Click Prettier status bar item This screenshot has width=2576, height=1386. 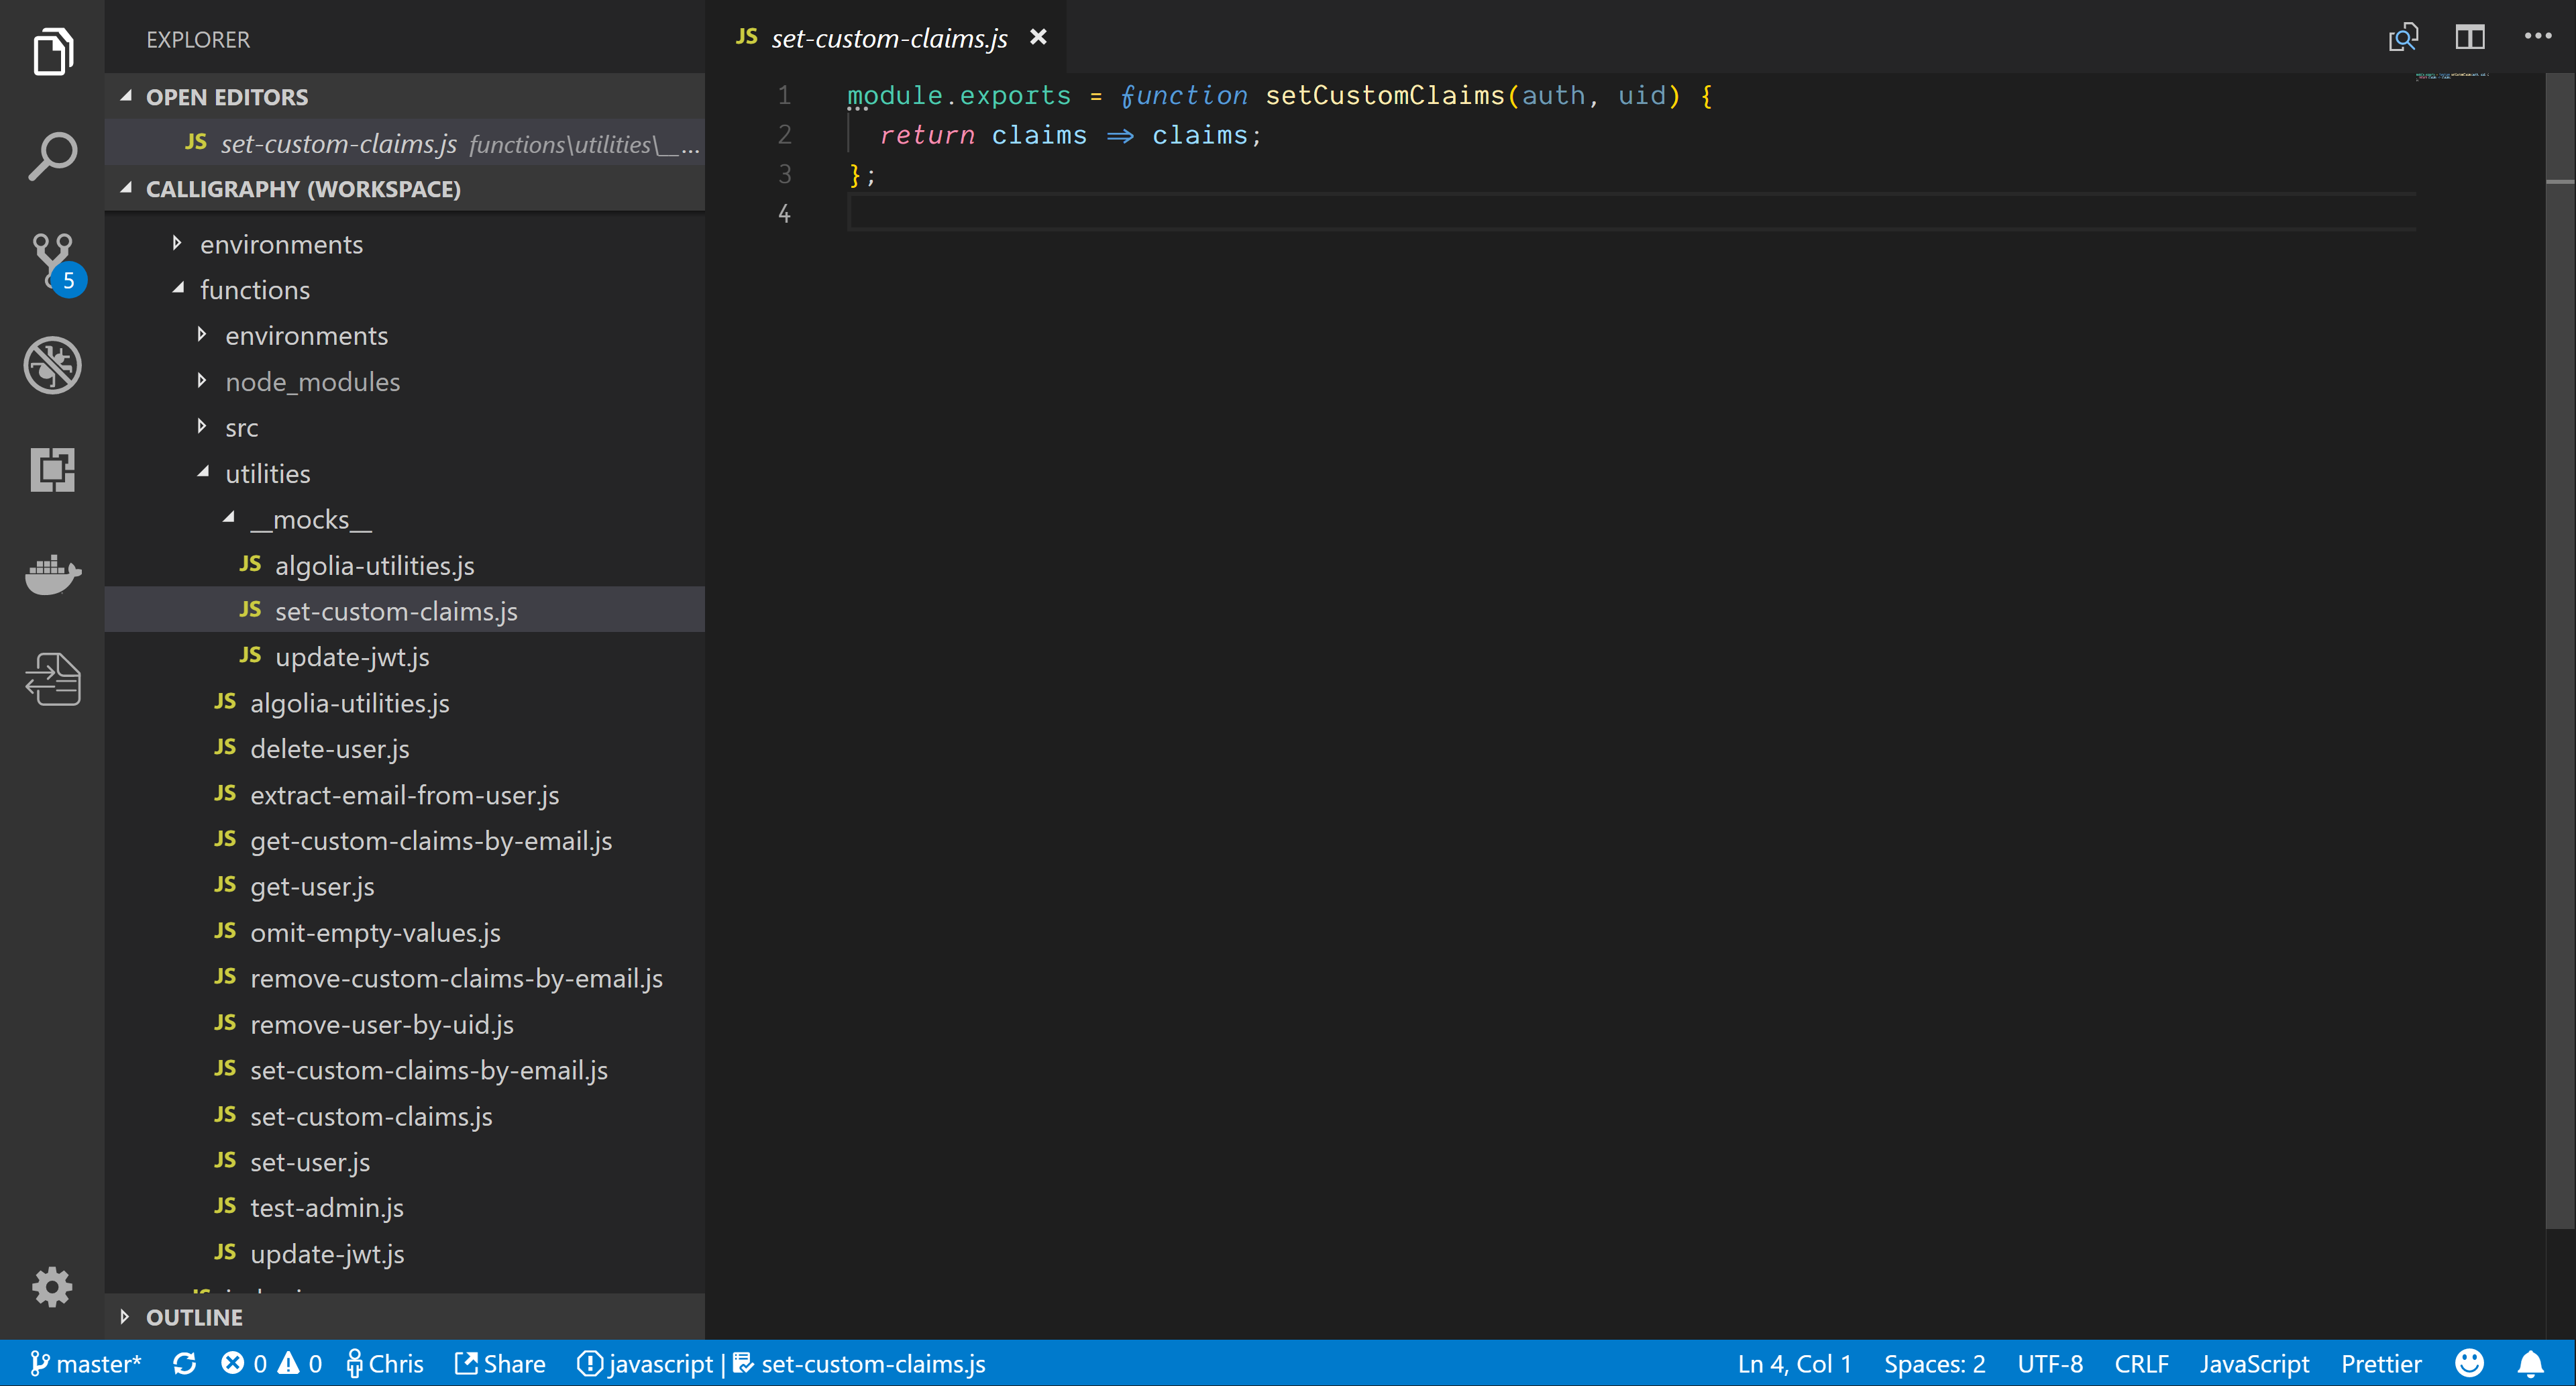pyautogui.click(x=2381, y=1363)
